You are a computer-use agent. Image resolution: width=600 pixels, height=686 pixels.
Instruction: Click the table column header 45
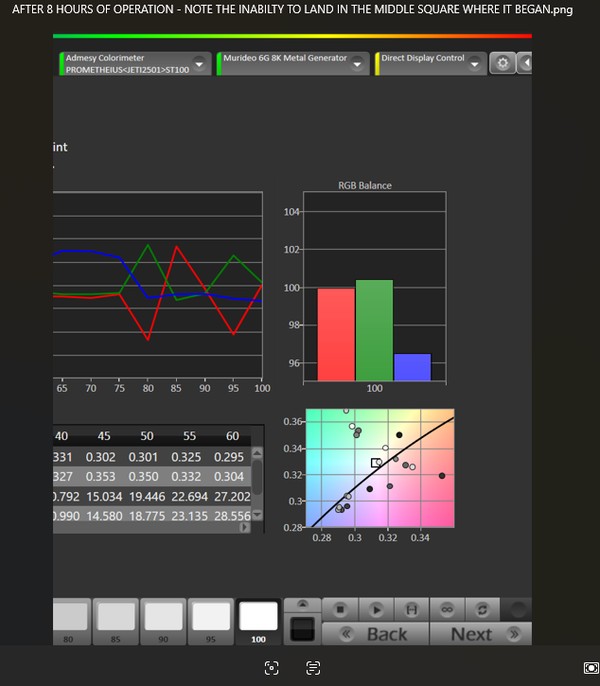[104, 436]
